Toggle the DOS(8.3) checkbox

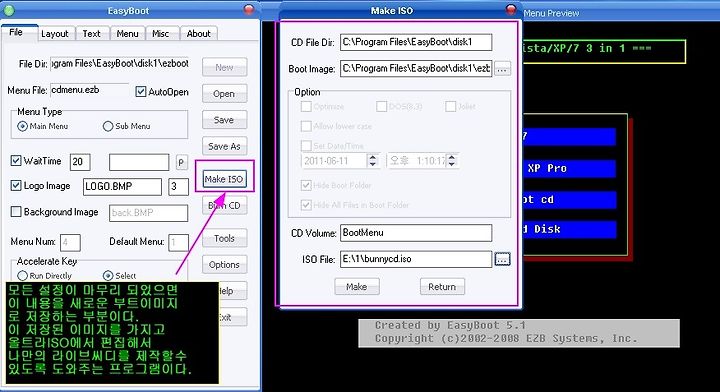click(381, 106)
